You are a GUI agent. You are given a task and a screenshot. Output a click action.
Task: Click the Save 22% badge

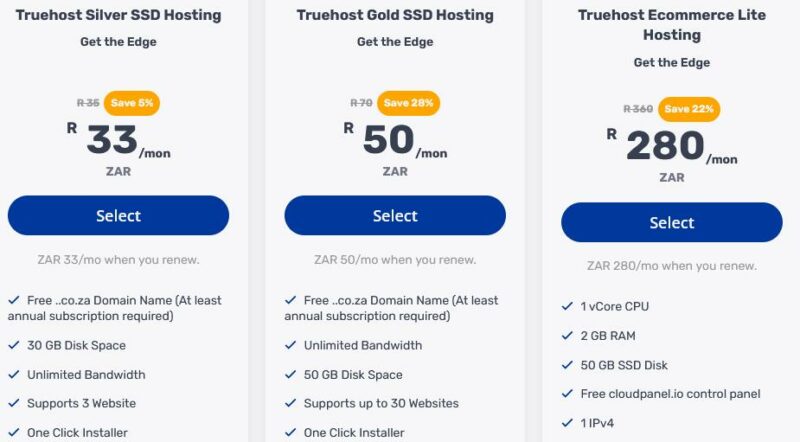(689, 109)
